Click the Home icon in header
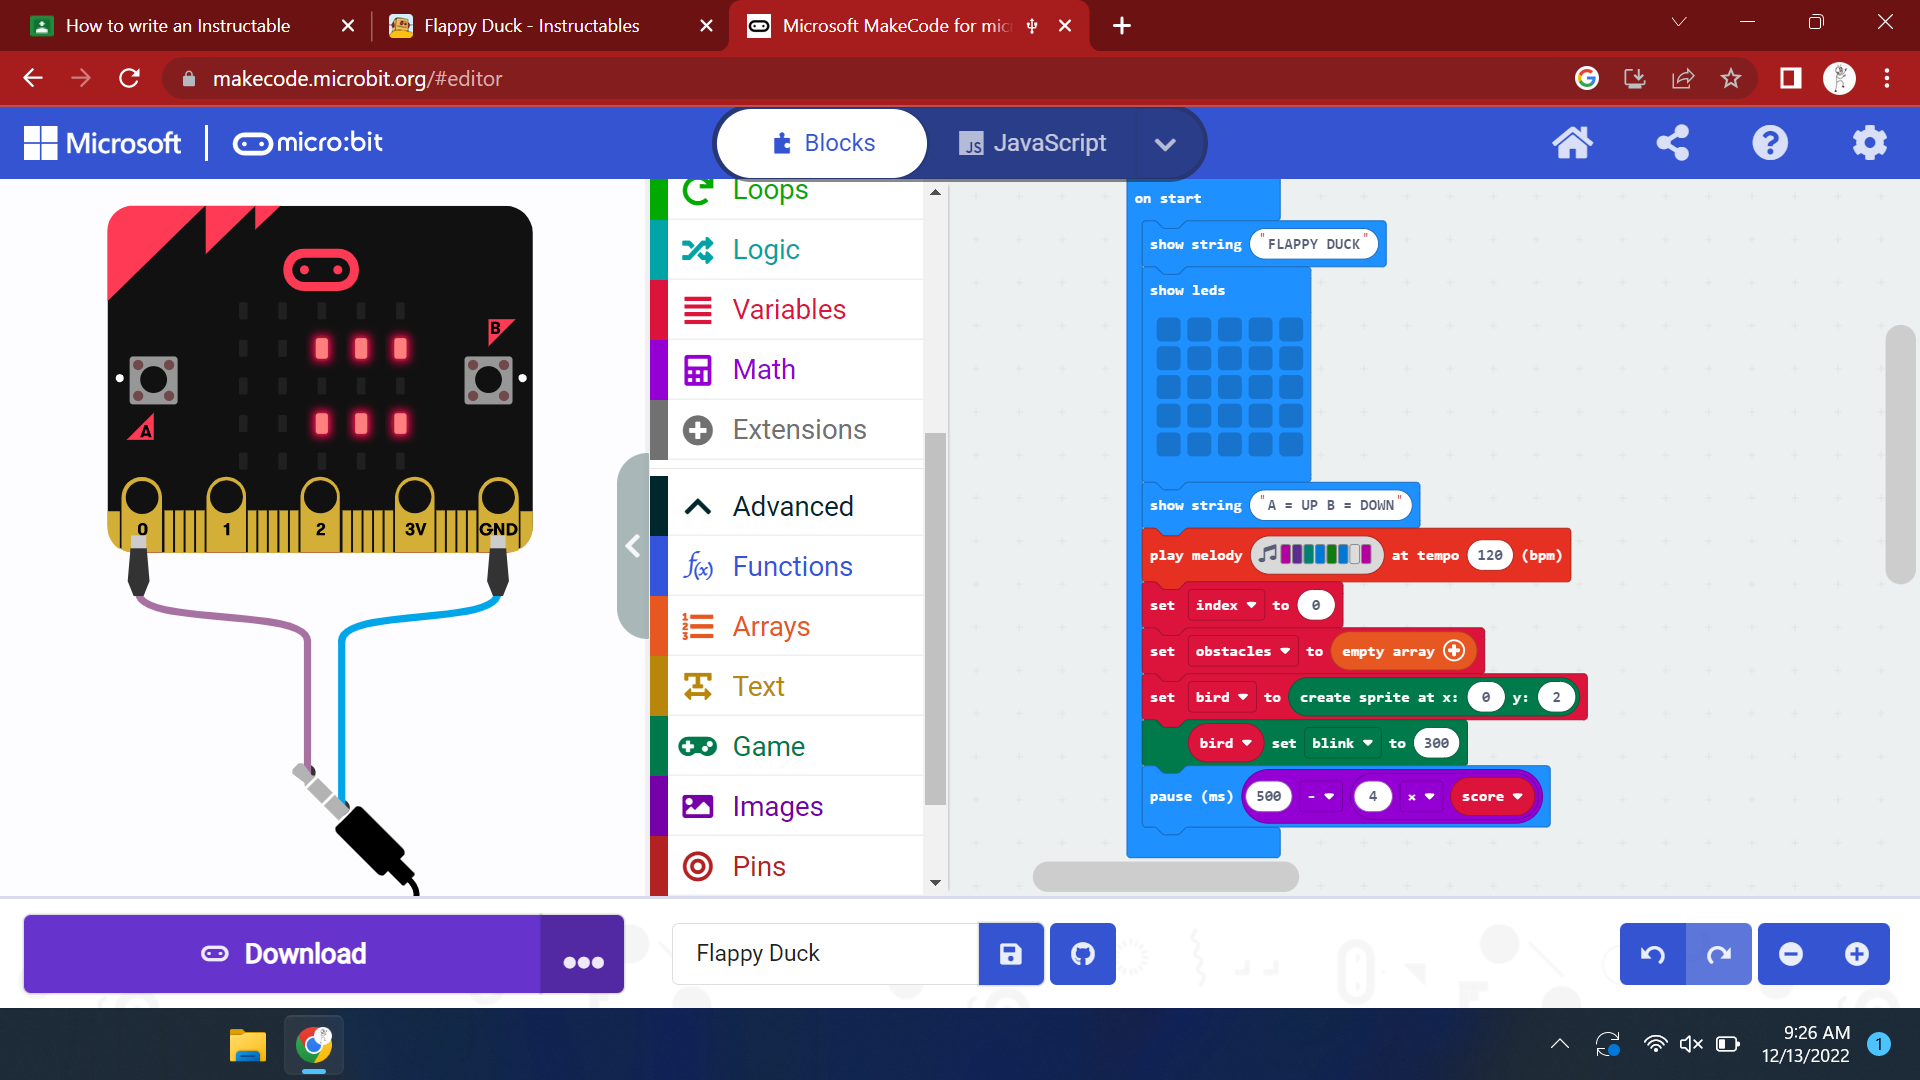Image resolution: width=1920 pixels, height=1080 pixels. 1572,143
